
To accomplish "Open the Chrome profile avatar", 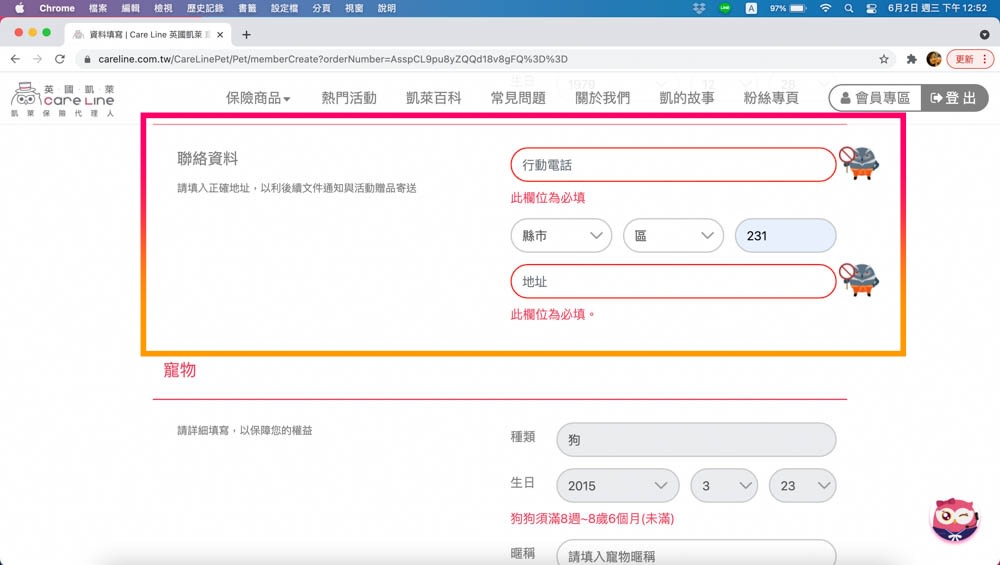I will click(x=934, y=59).
